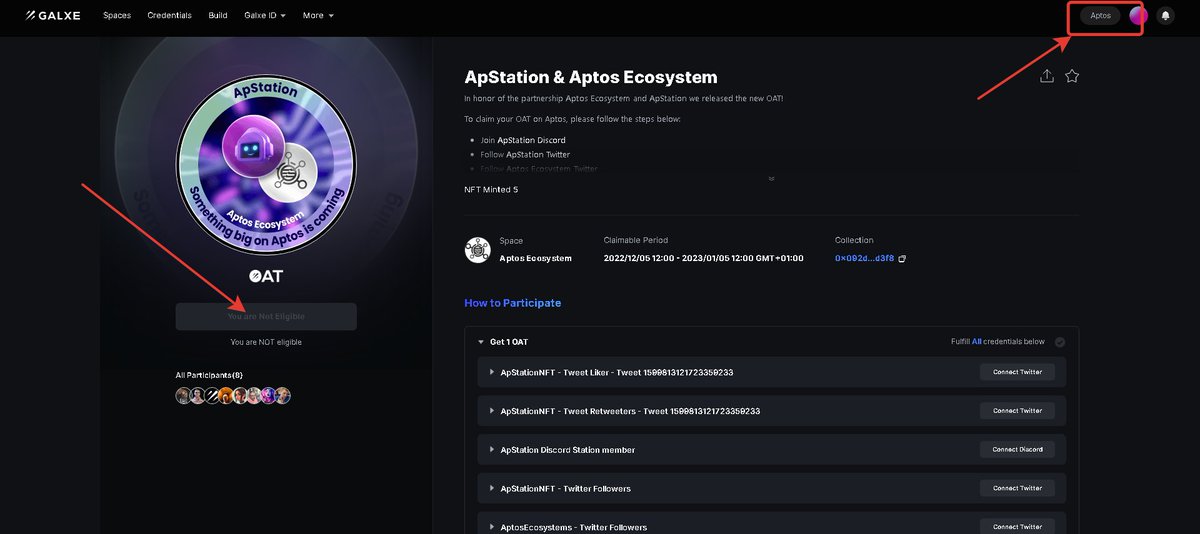Click the All Participants(8) label
The width and height of the screenshot is (1200, 534).
[x=209, y=375]
